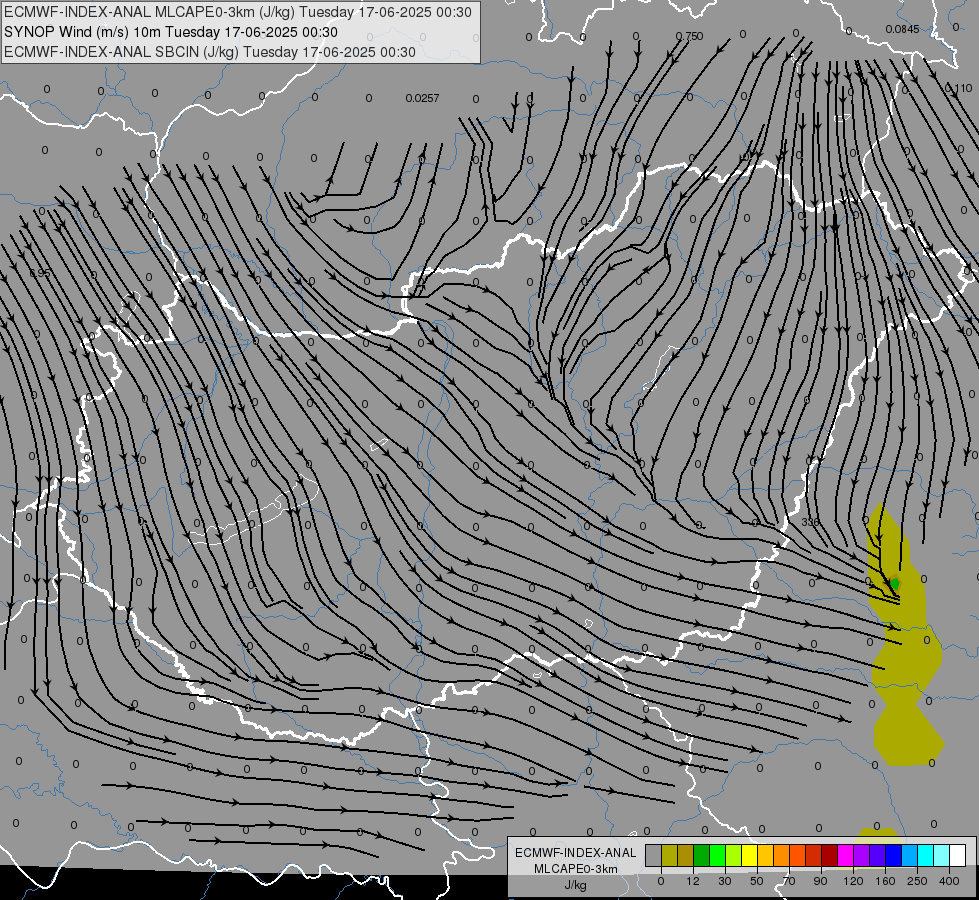Image resolution: width=979 pixels, height=900 pixels.
Task: Choose the dark green legend swatch
Action: 702,855
